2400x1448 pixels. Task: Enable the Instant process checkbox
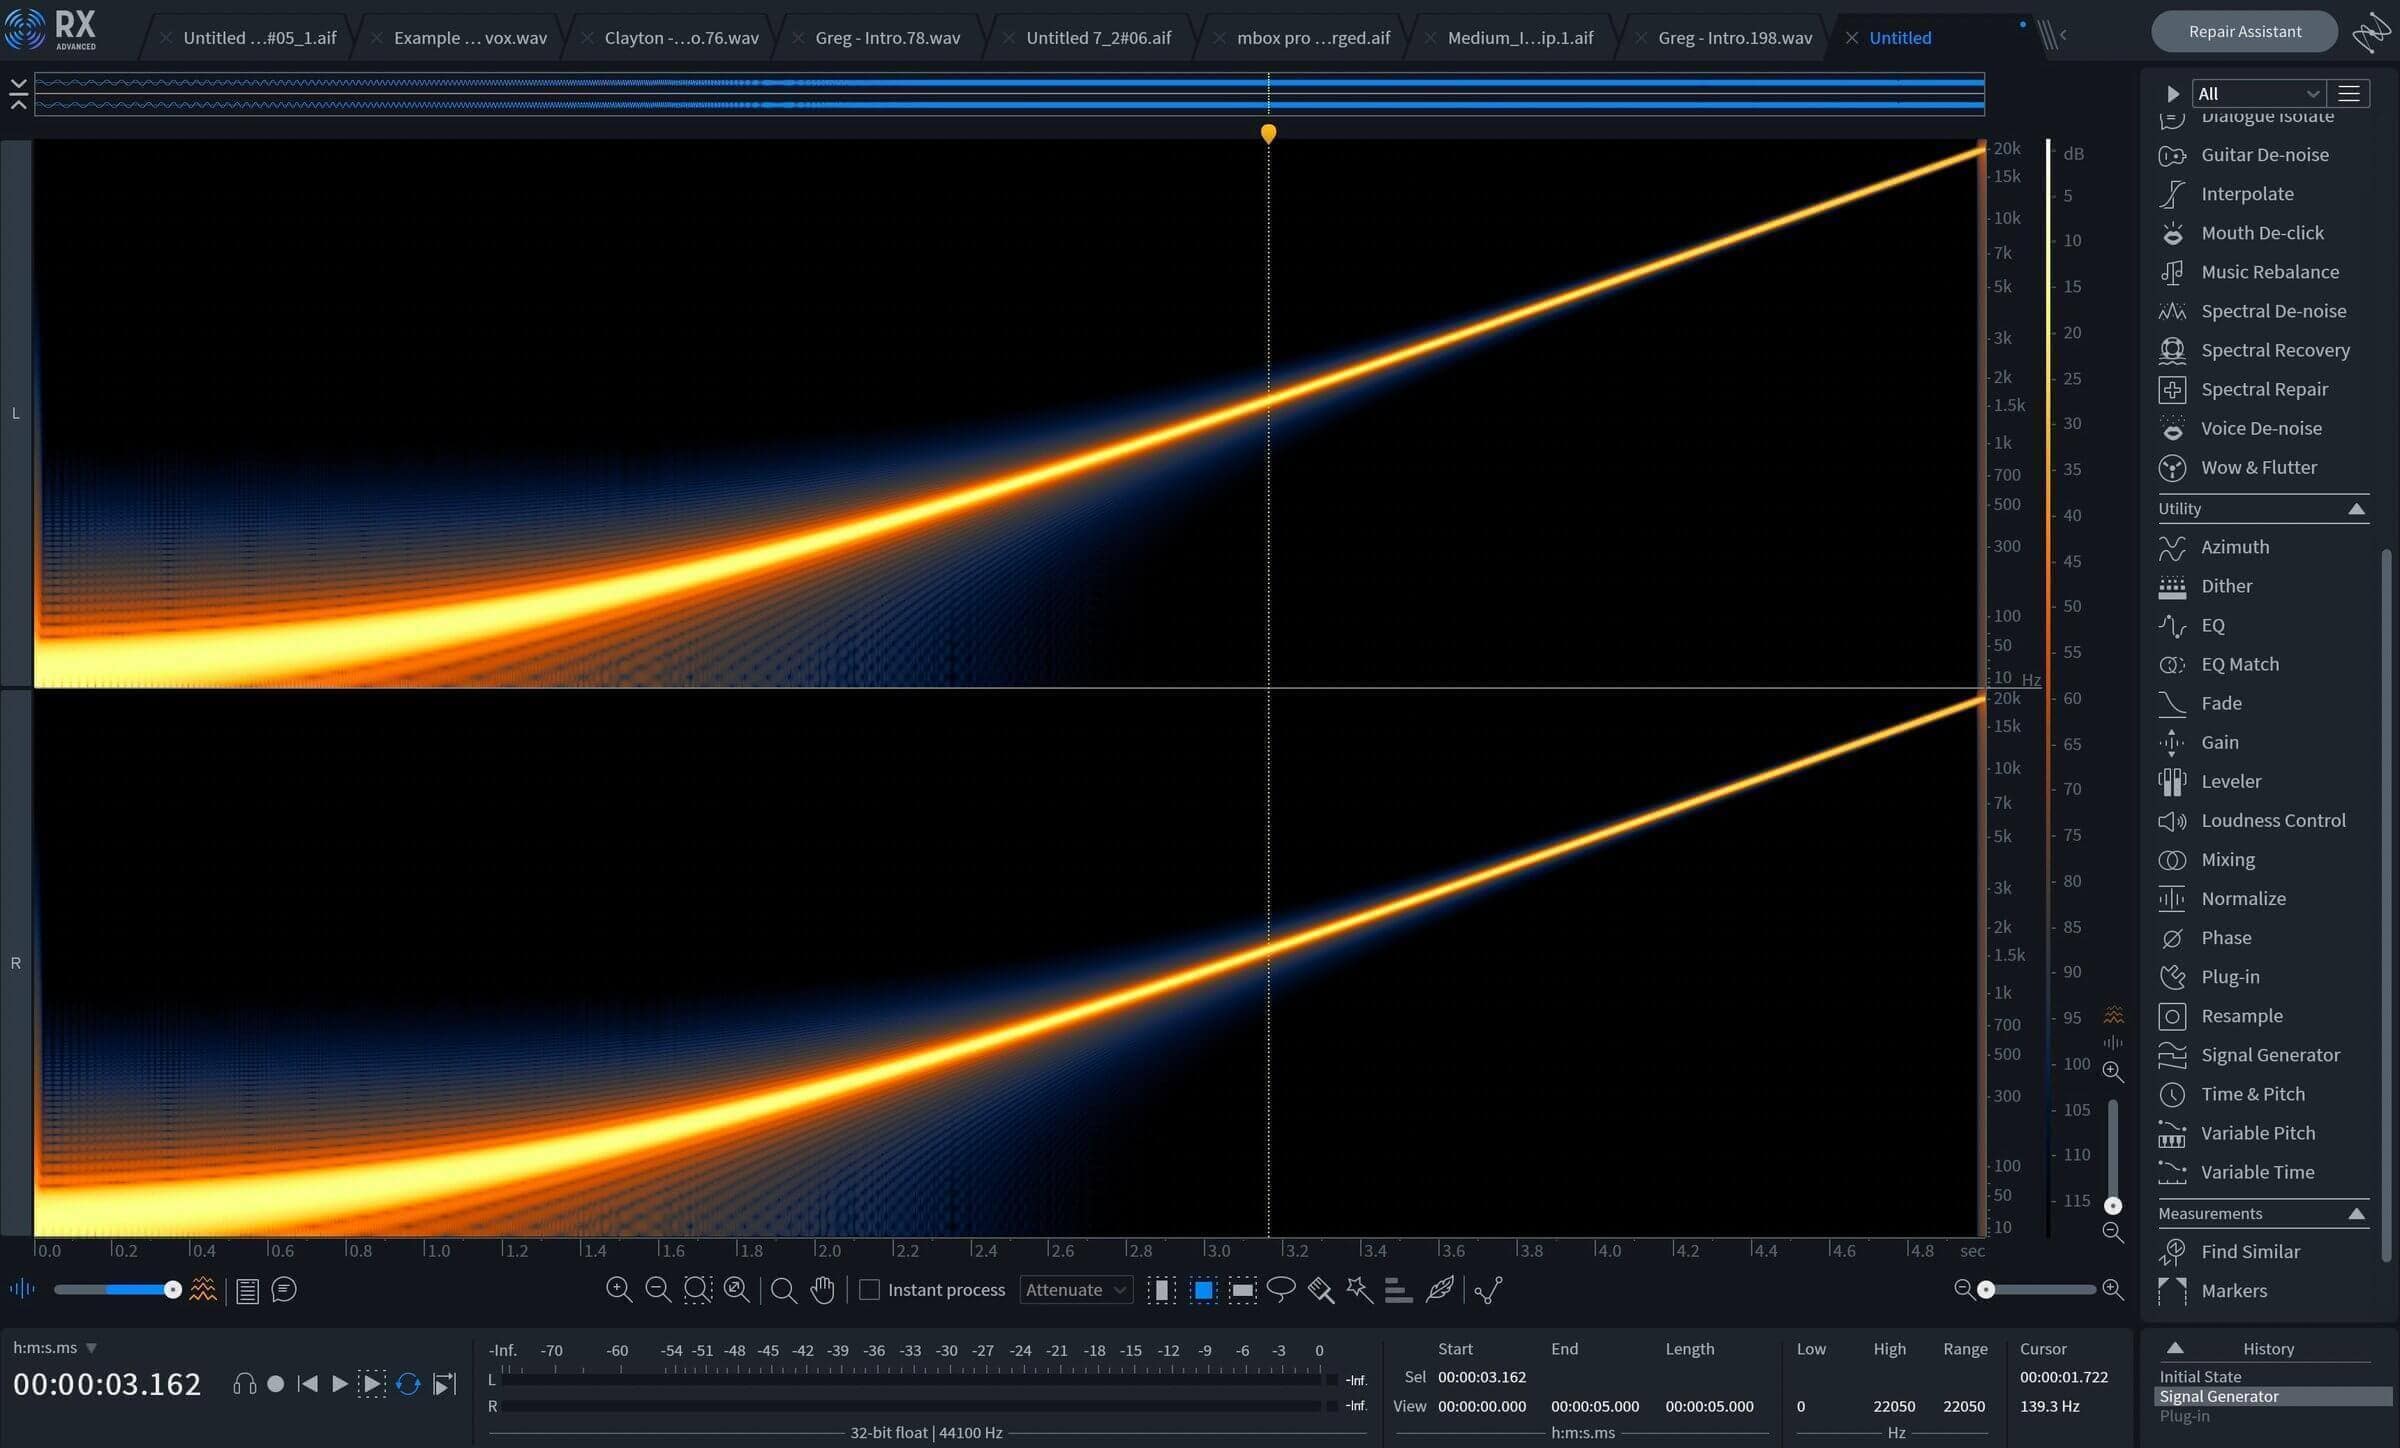pos(869,1290)
